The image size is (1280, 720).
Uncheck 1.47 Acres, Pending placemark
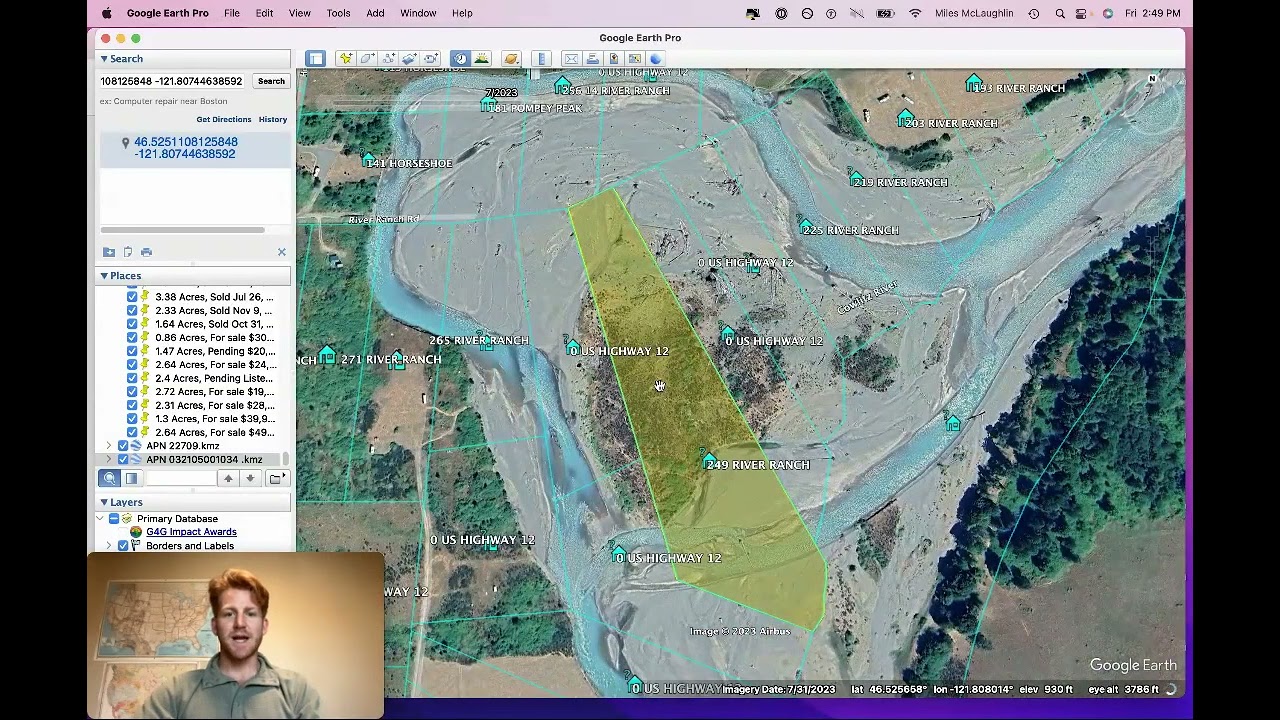pyautogui.click(x=132, y=351)
